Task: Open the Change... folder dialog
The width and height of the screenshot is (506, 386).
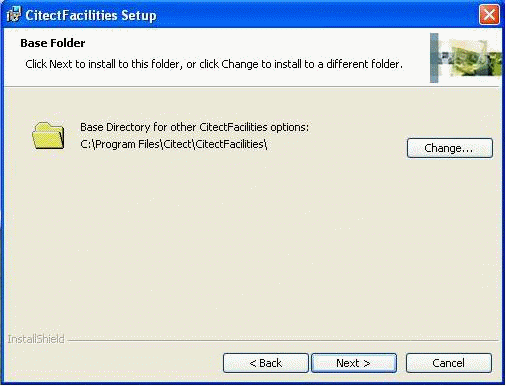Action: click(450, 148)
